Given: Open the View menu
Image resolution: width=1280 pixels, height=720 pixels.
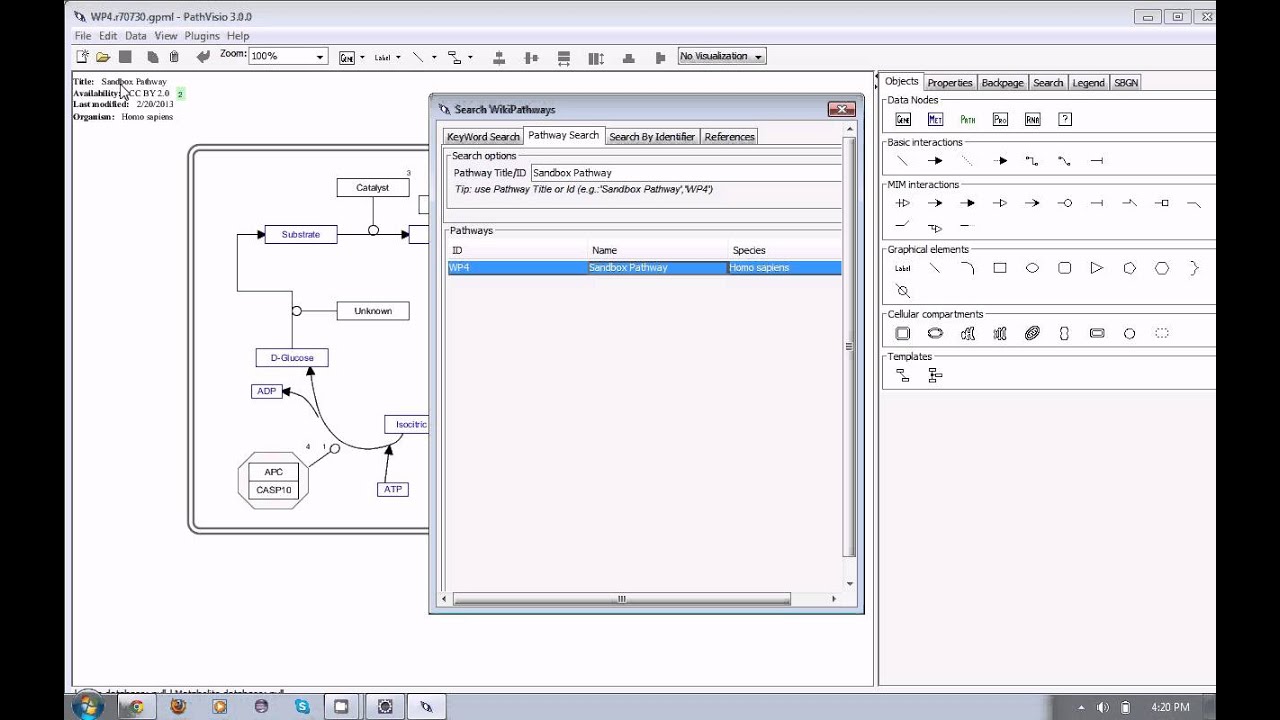Looking at the screenshot, I should click(166, 36).
